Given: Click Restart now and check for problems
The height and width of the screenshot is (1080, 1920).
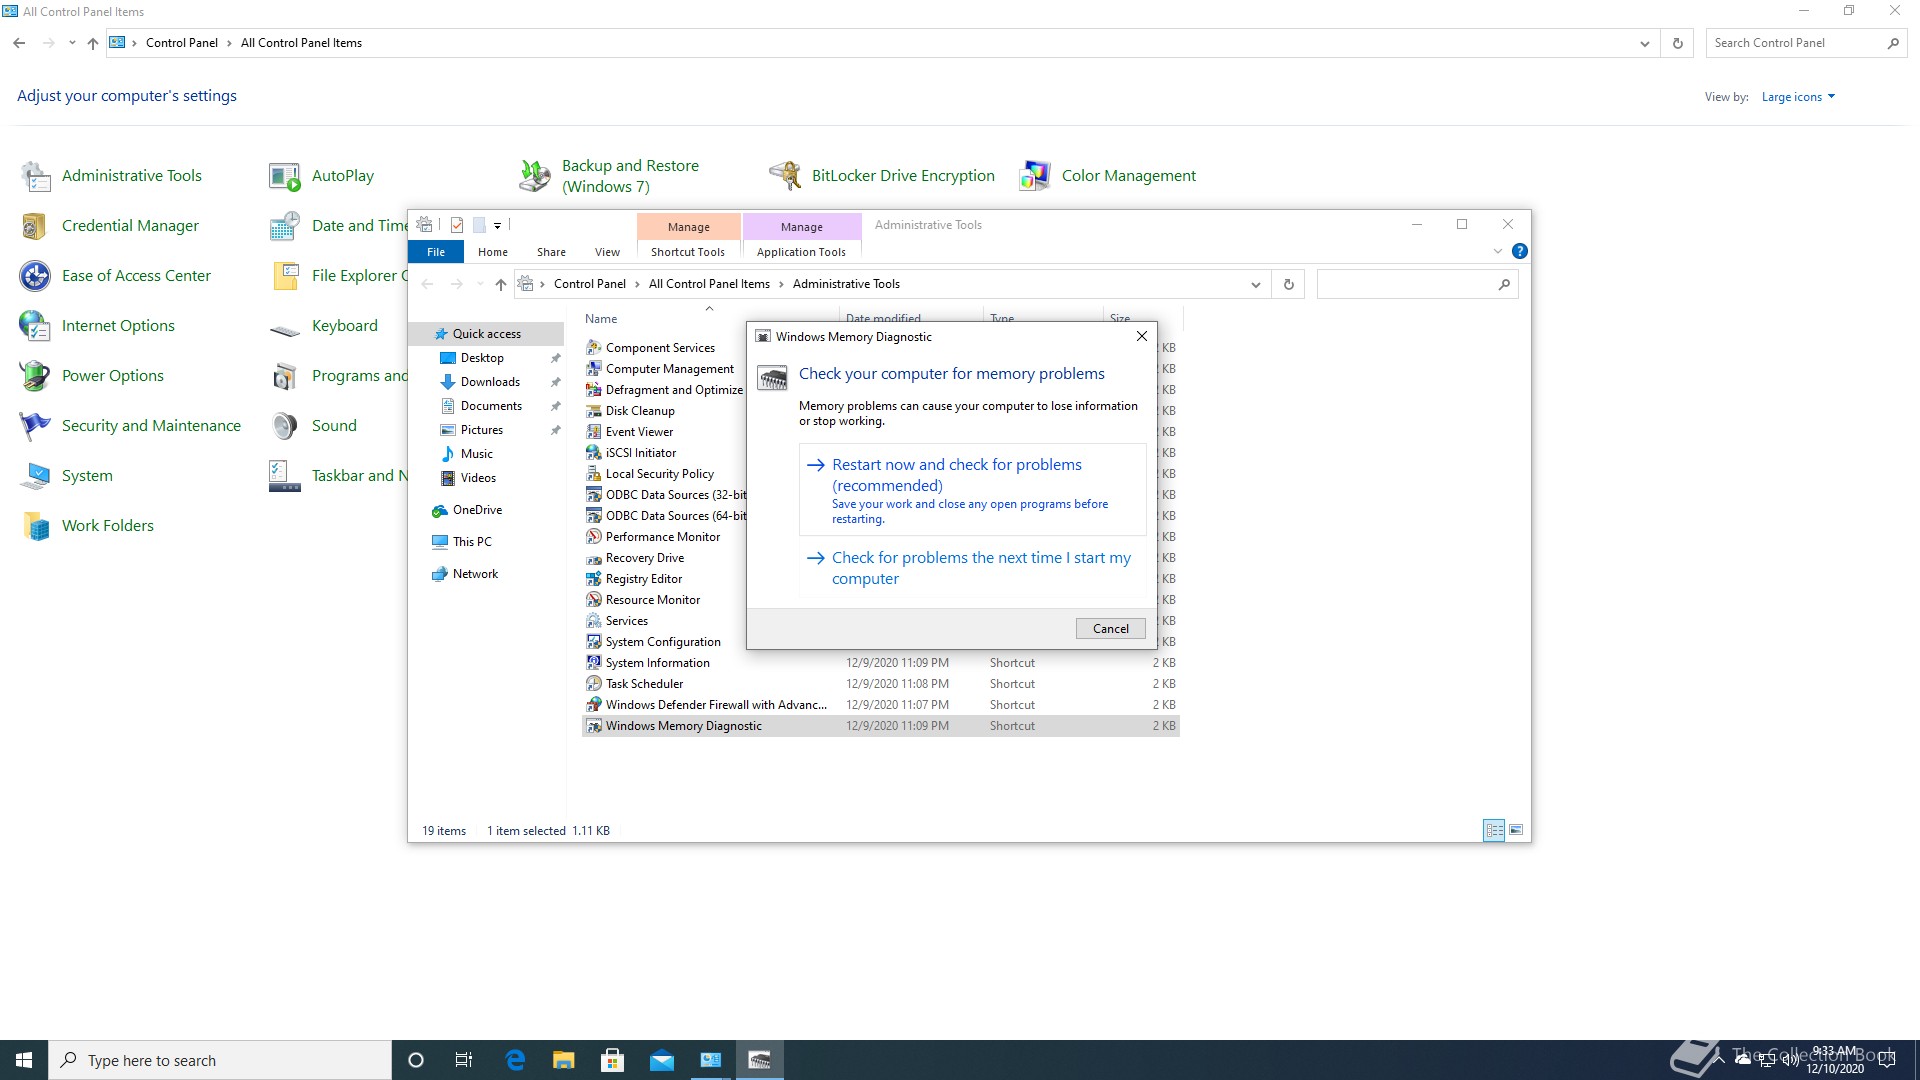Looking at the screenshot, I should 972,490.
